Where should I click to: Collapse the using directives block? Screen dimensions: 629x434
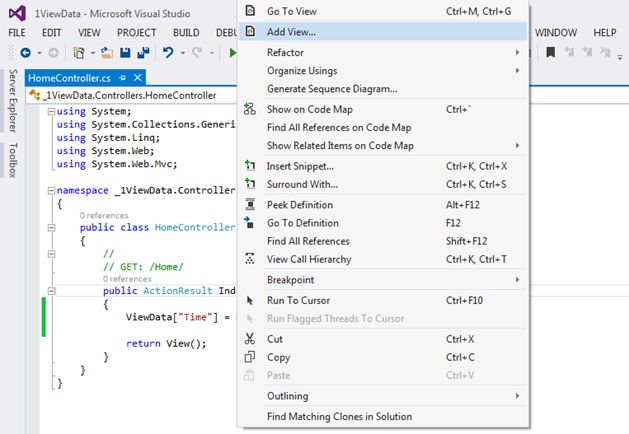(x=52, y=111)
